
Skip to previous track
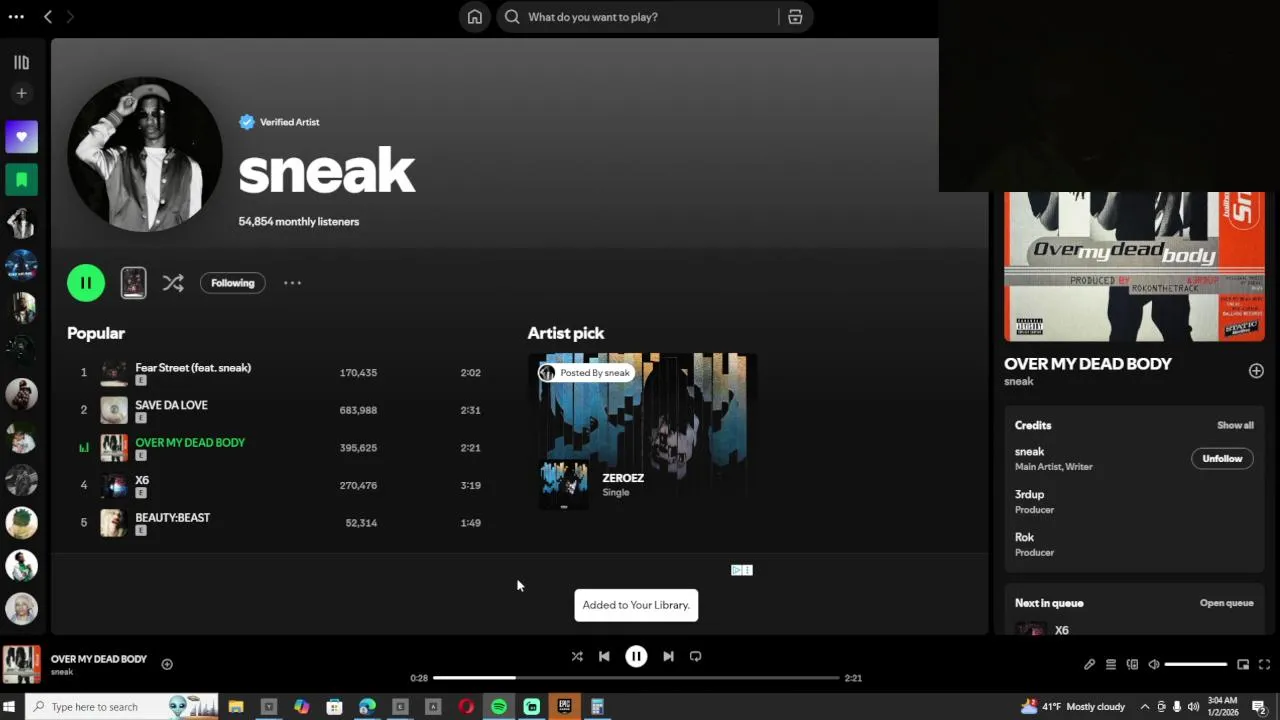pos(604,656)
